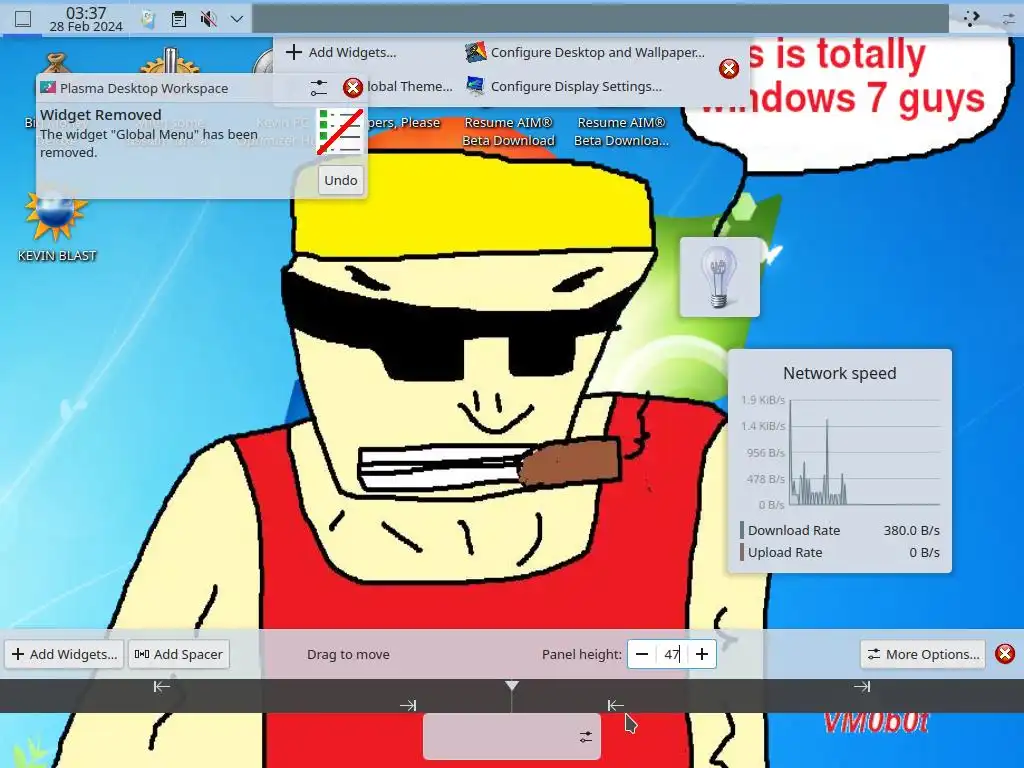Click the 380.0 B/s download value

pos(911,530)
